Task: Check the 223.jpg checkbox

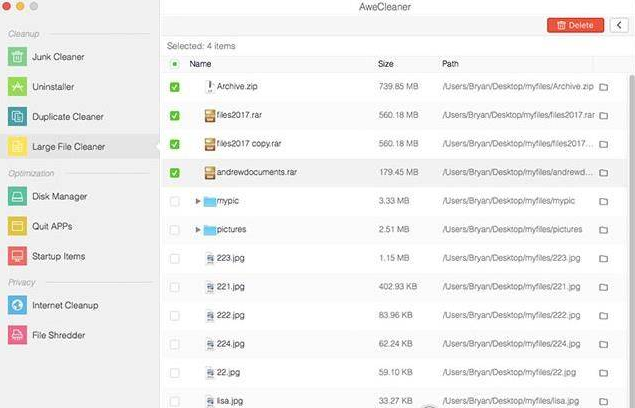Action: point(175,258)
